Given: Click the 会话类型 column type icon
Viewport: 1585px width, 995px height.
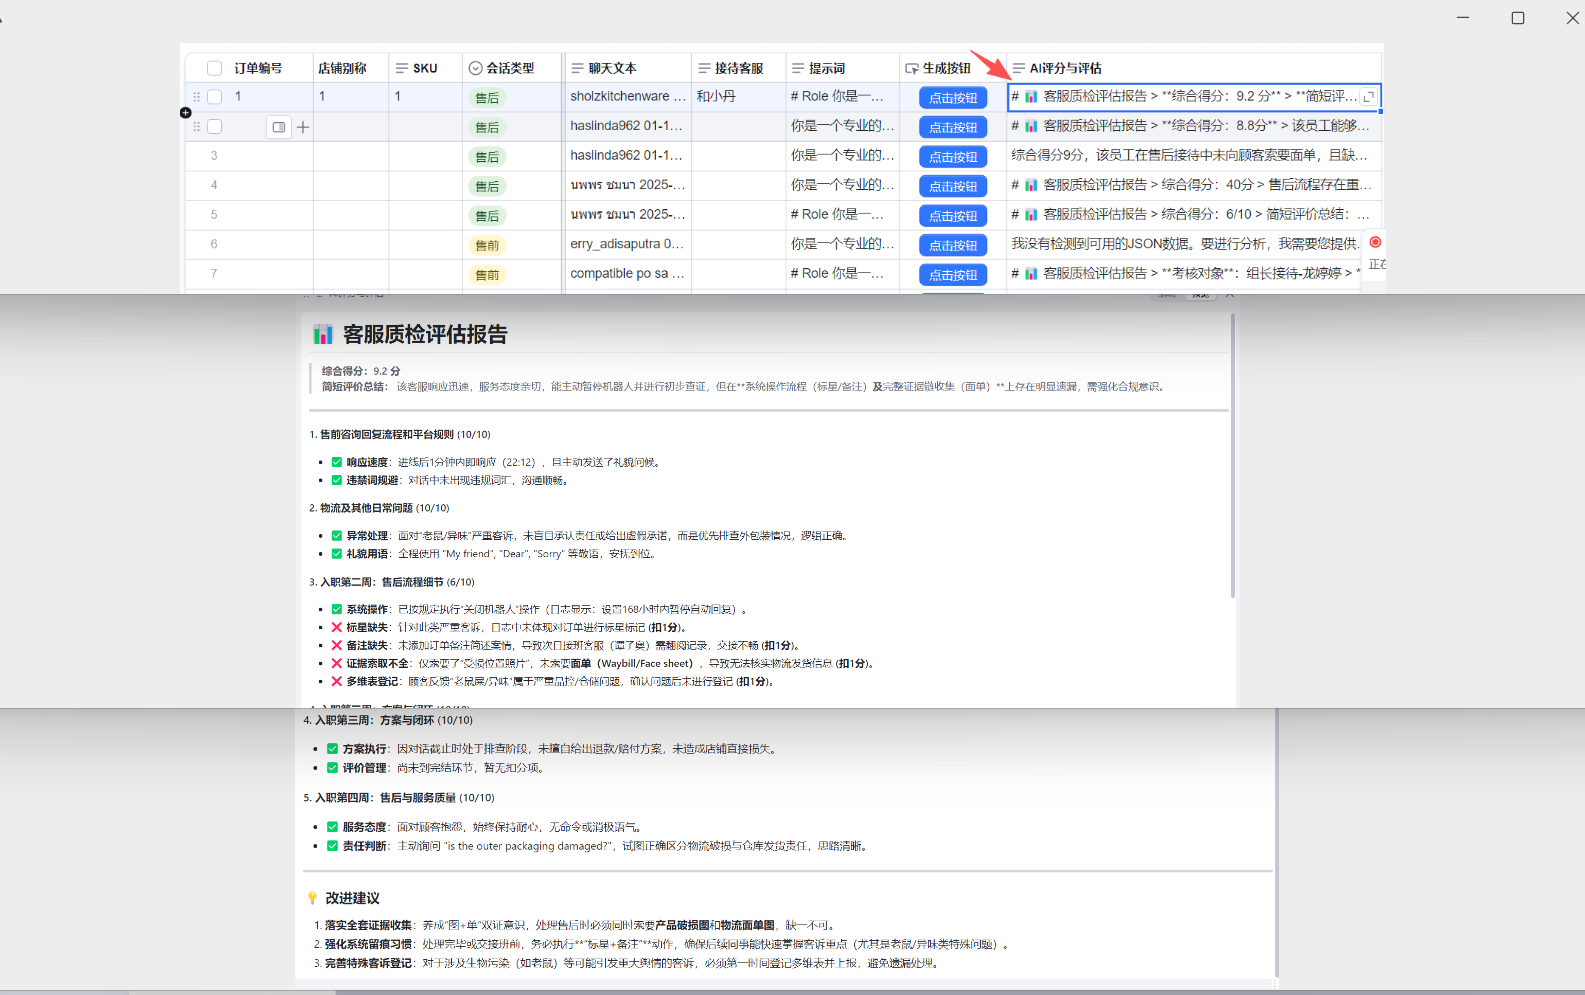Looking at the screenshot, I should coord(476,68).
